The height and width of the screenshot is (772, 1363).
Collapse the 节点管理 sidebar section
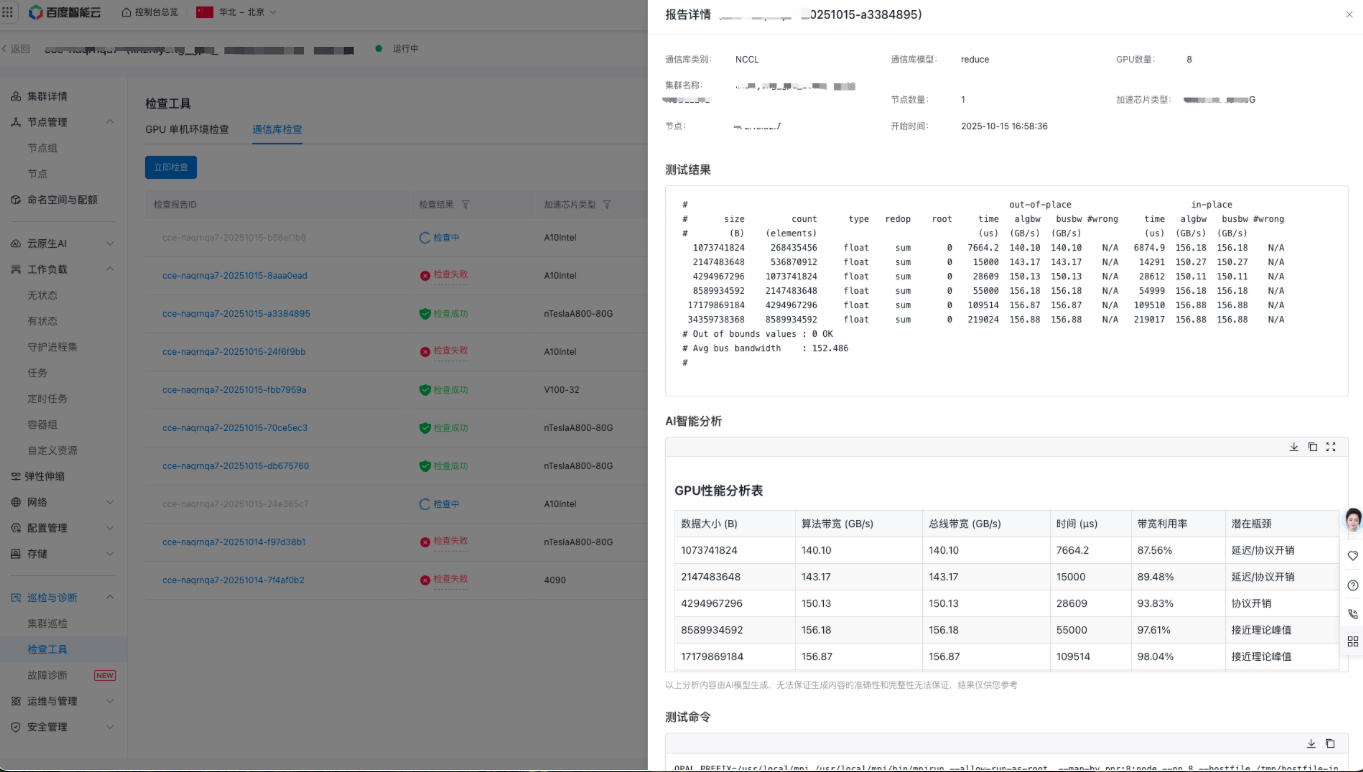110,122
